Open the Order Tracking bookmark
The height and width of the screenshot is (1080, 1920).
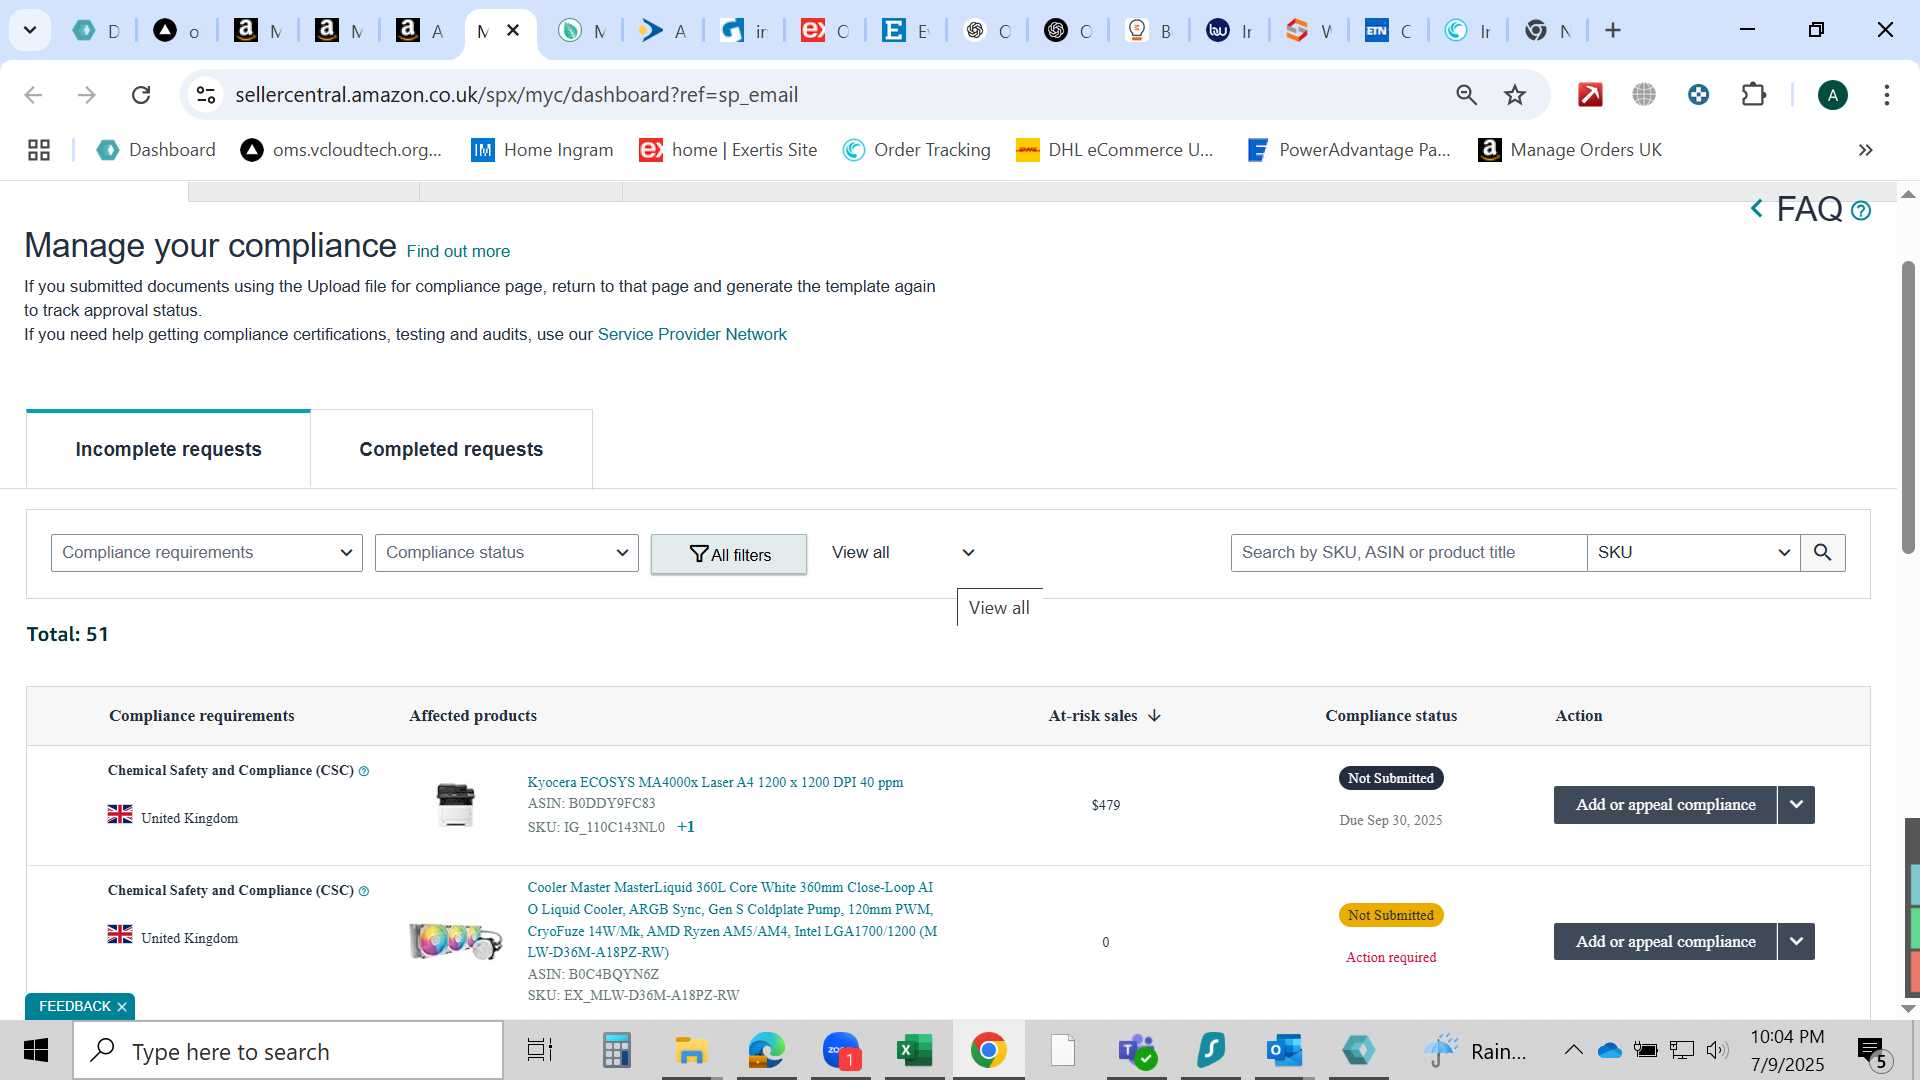click(x=916, y=150)
